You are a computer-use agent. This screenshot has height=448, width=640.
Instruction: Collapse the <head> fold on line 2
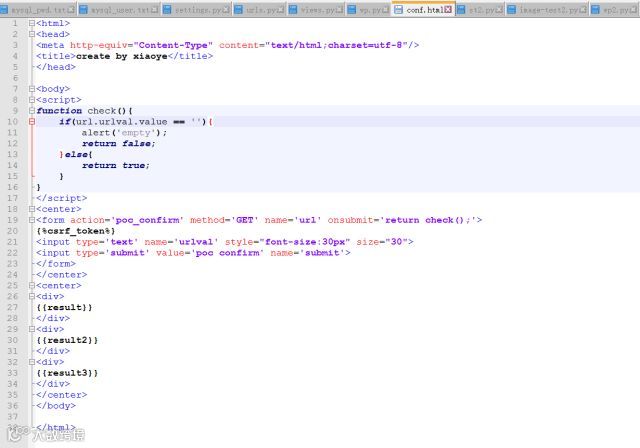(32, 34)
